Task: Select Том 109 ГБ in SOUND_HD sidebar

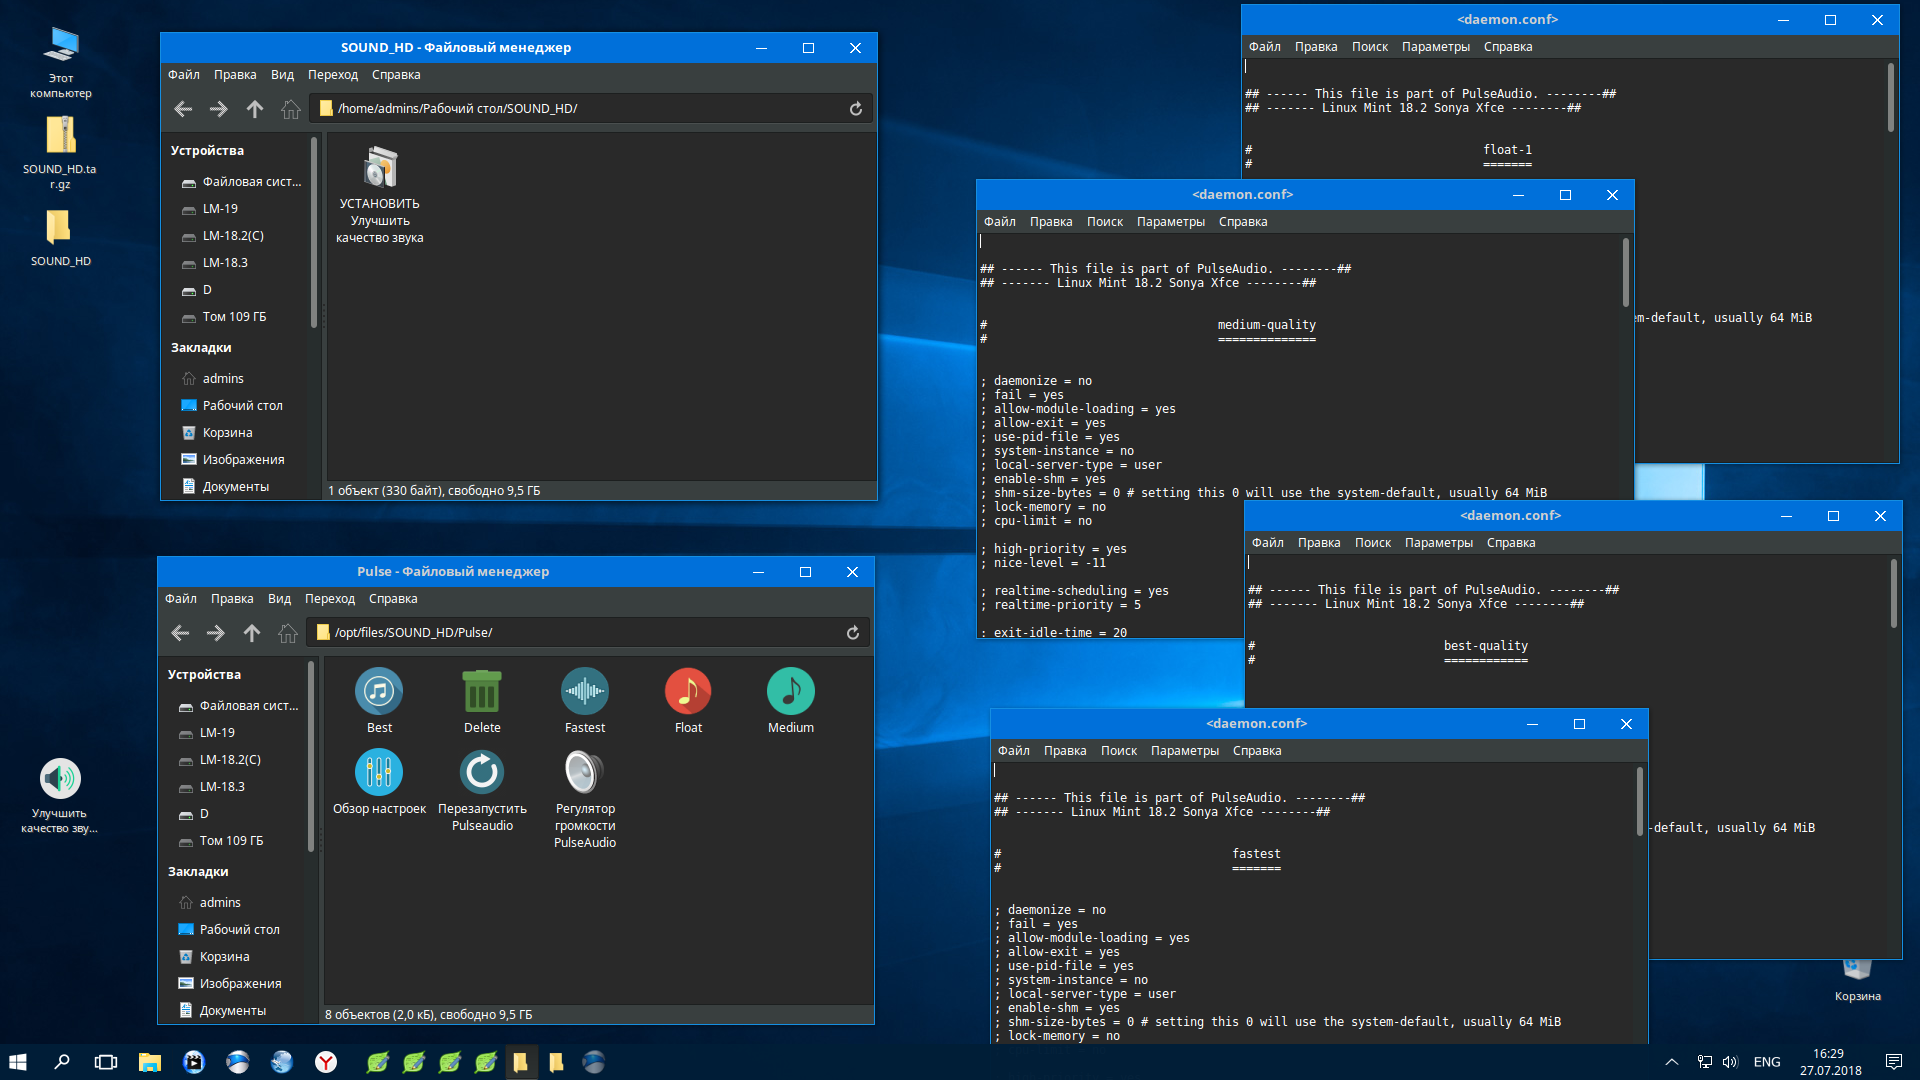Action: pos(234,317)
